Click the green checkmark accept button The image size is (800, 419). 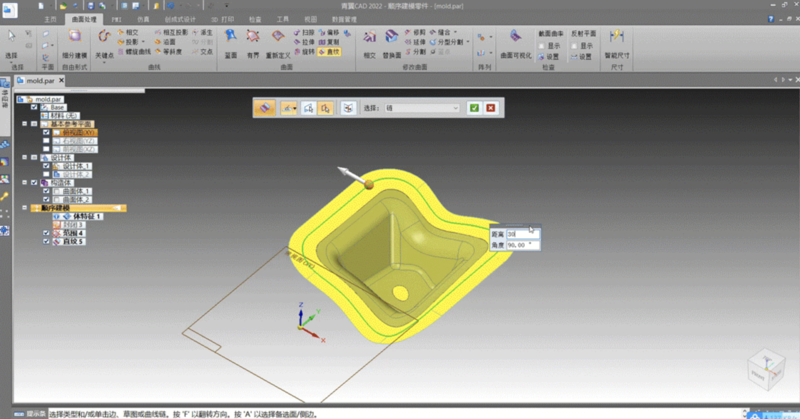tap(474, 107)
